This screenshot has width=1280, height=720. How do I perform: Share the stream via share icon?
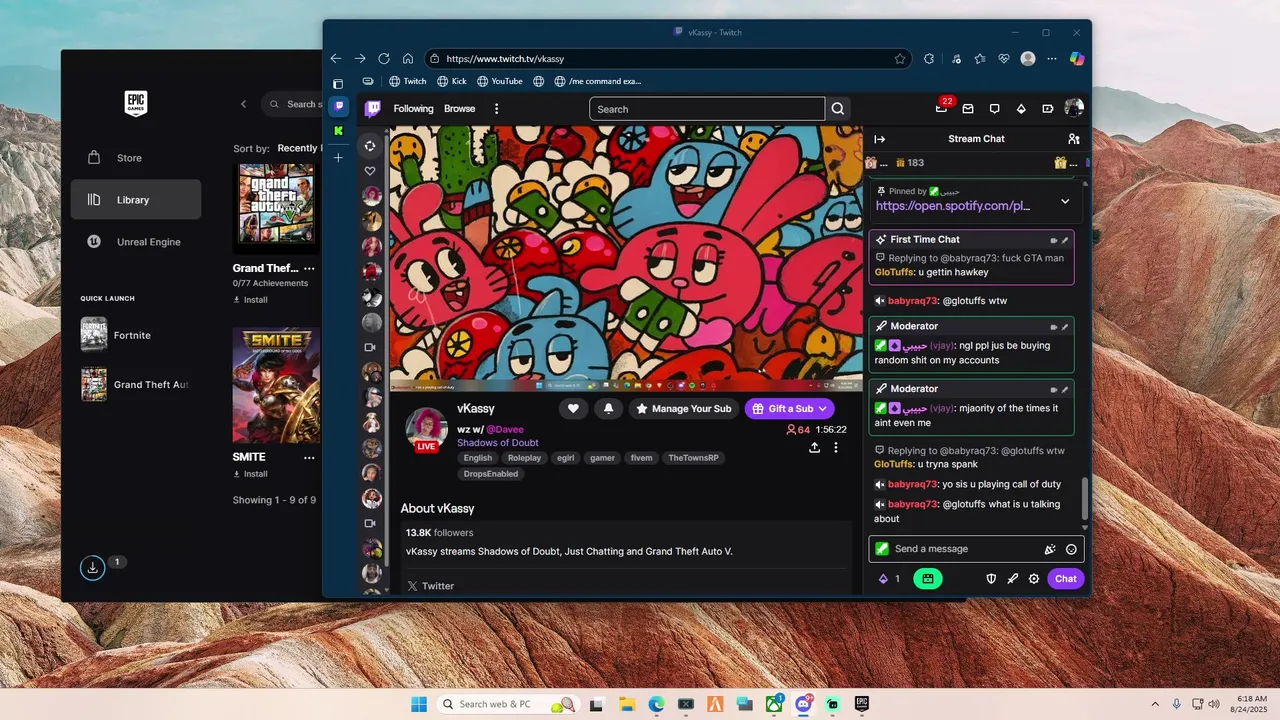pyautogui.click(x=814, y=448)
